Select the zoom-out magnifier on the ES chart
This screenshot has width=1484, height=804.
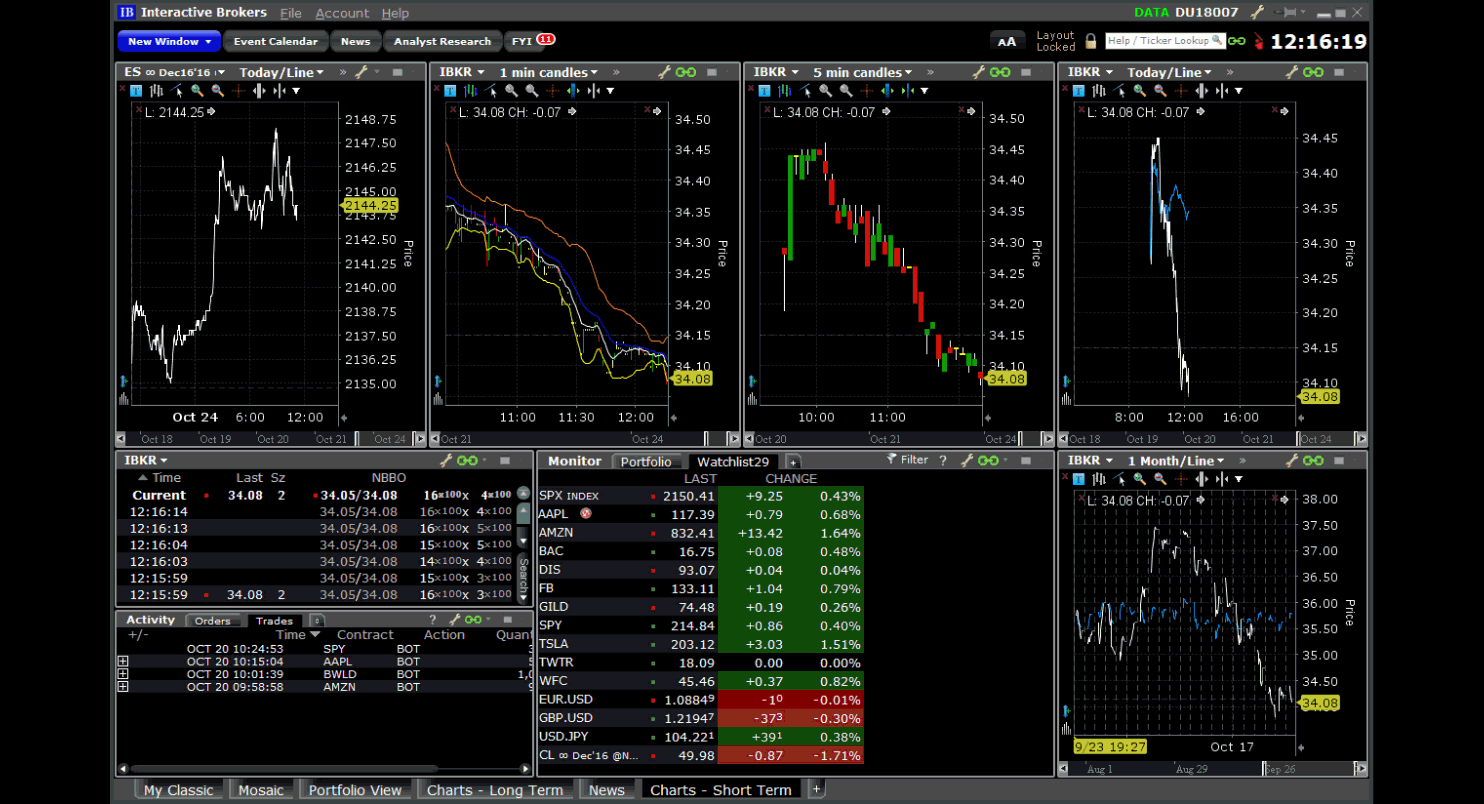(216, 90)
